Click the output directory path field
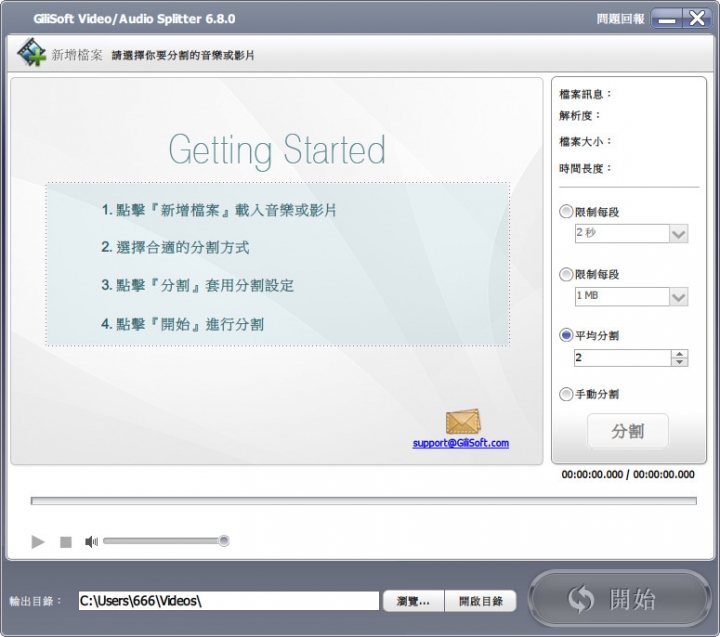Viewport: 720px width, 637px height. click(x=229, y=601)
